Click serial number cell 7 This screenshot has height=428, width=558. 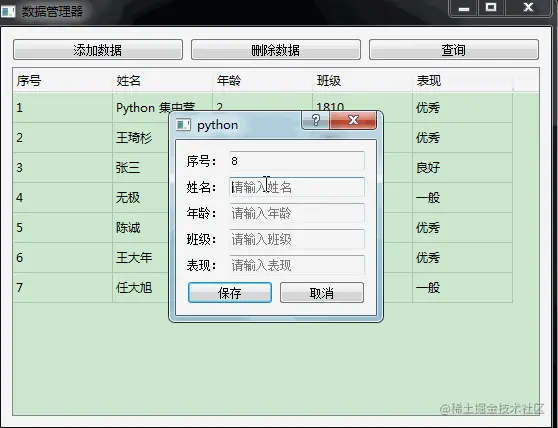[63, 287]
